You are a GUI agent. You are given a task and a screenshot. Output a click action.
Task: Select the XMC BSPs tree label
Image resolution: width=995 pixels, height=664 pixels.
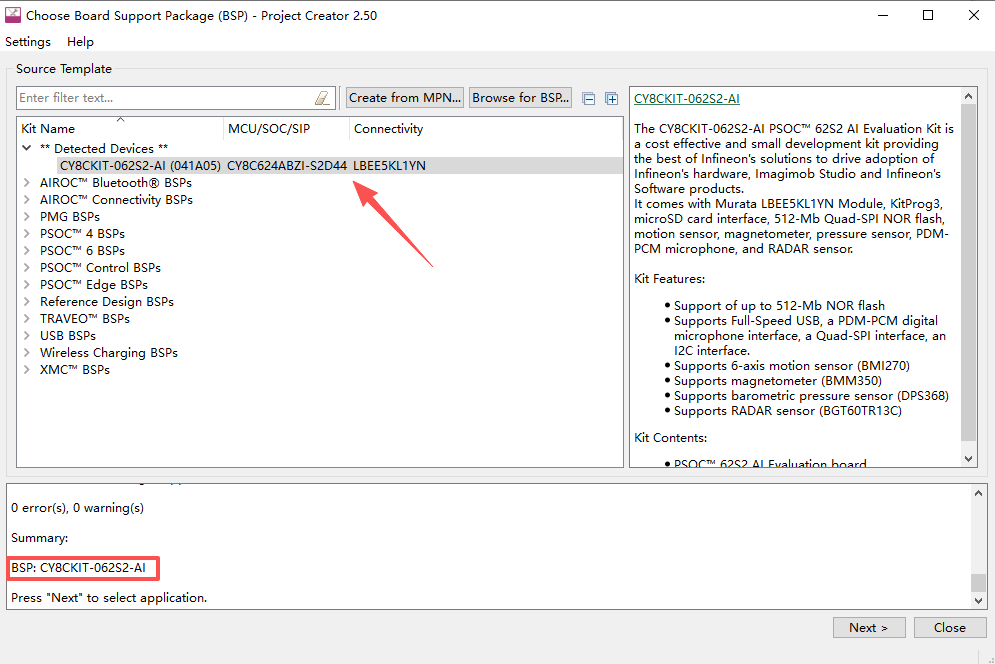click(75, 369)
